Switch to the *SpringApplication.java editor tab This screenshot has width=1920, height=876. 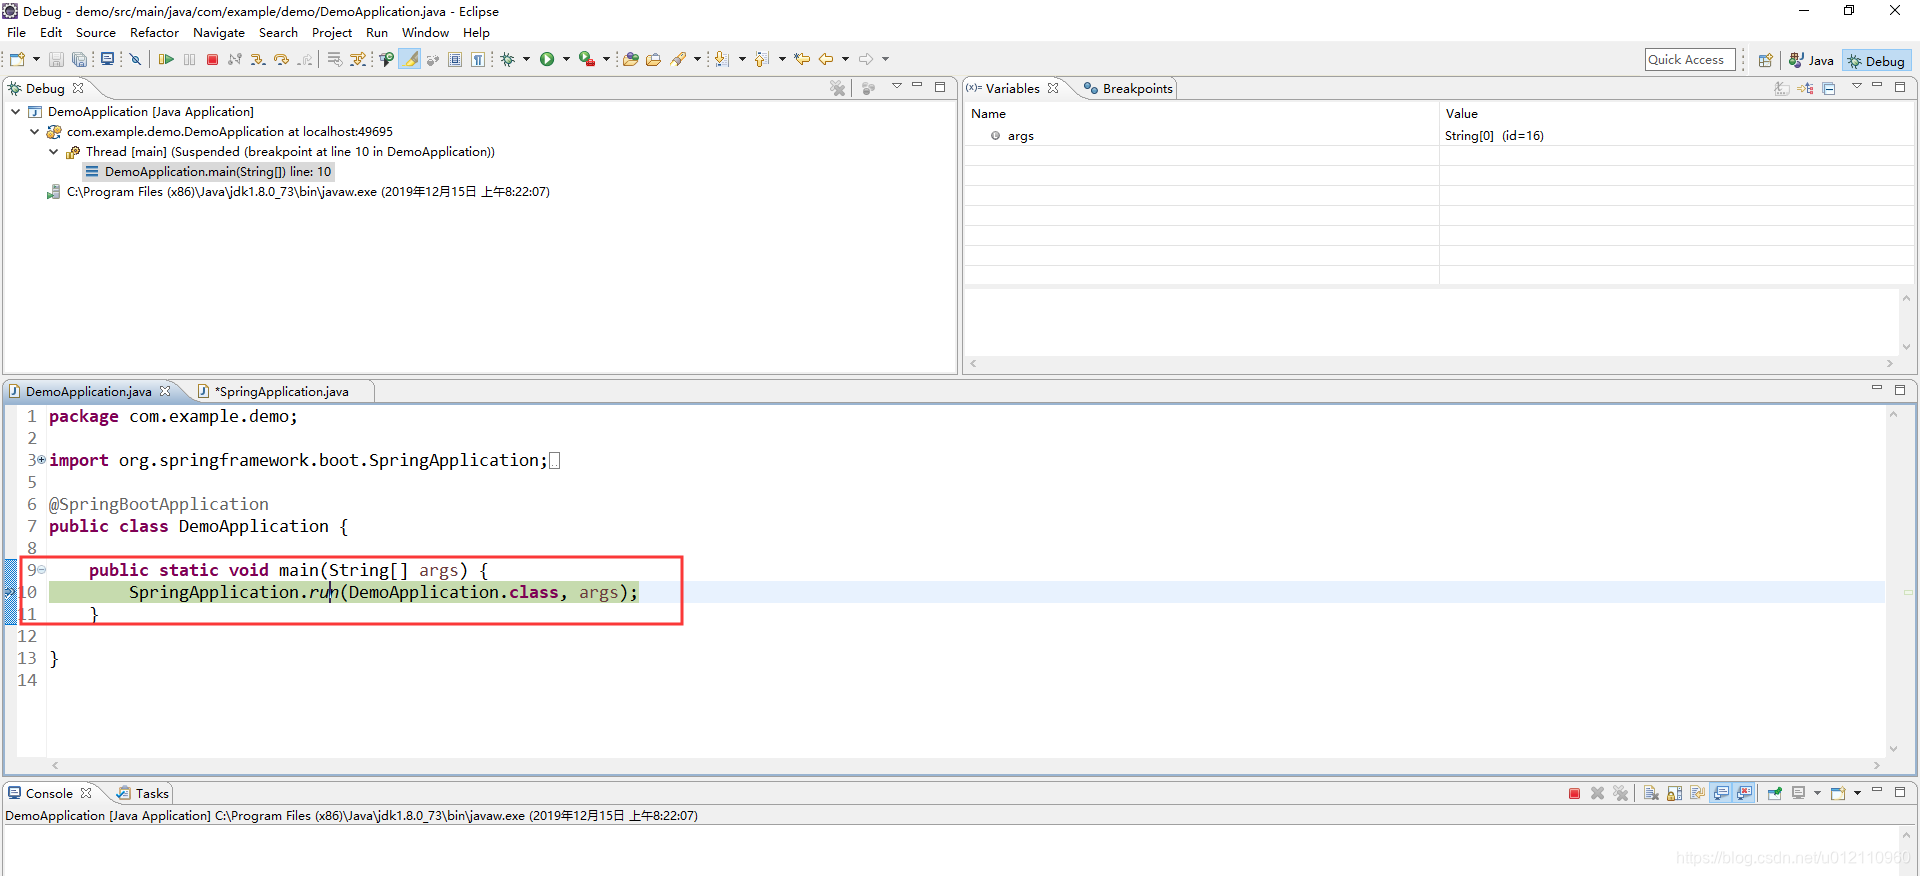(282, 392)
